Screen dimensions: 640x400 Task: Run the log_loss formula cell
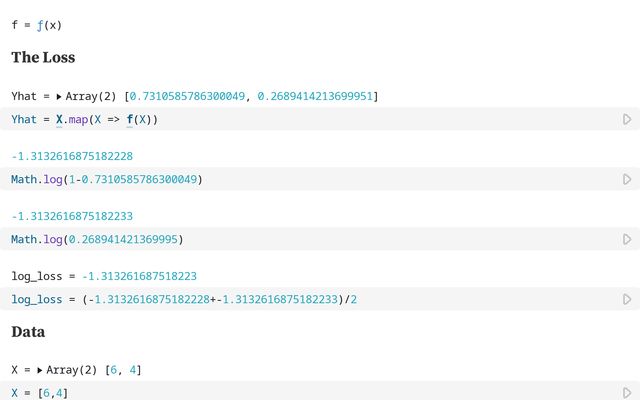[627, 300]
